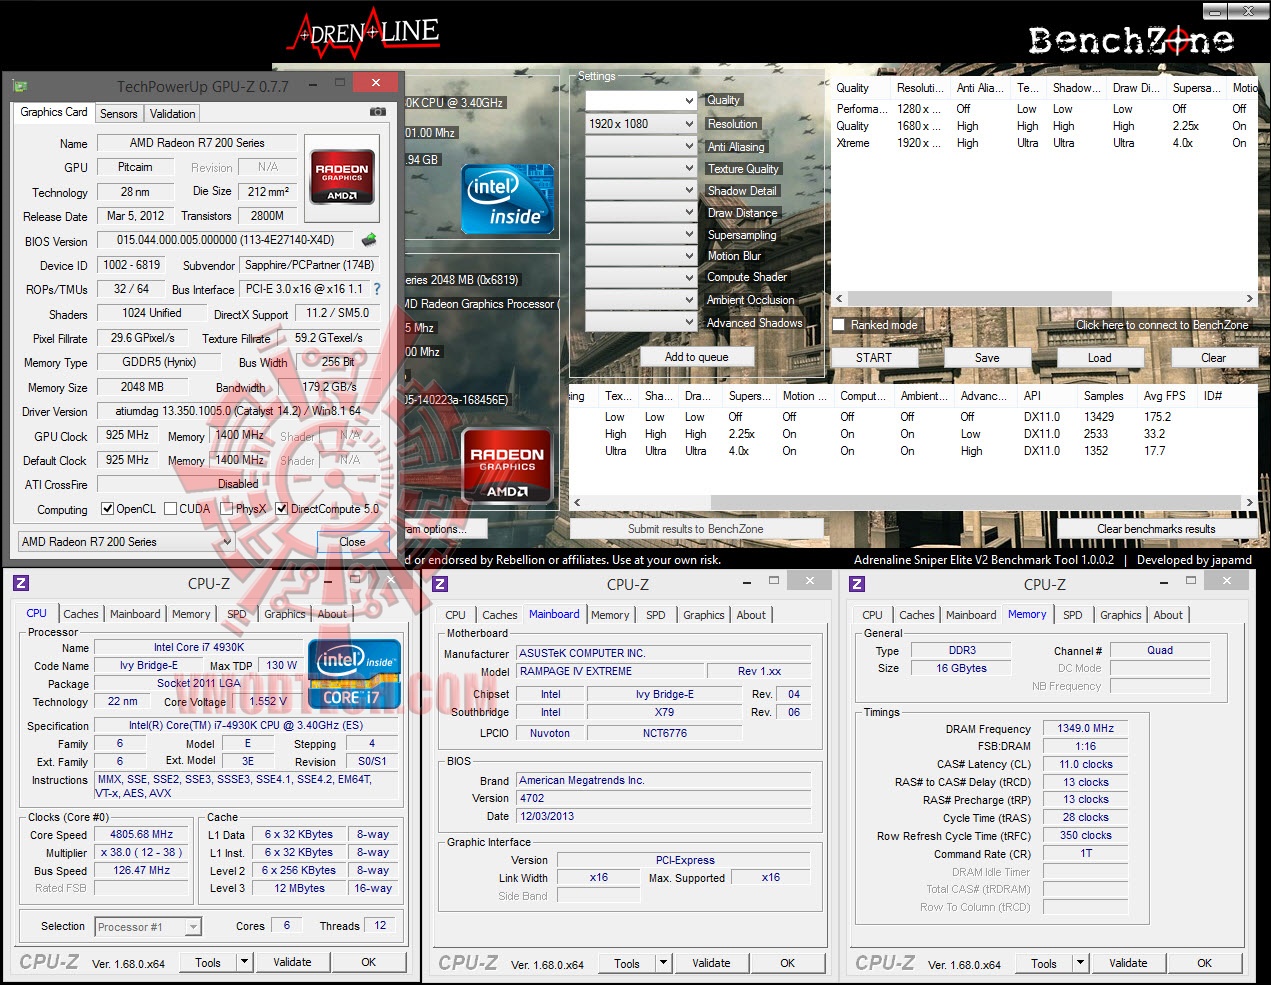The width and height of the screenshot is (1271, 985).
Task: Toggle the DirectCompute 5.0 checkbox
Action: pyautogui.click(x=282, y=509)
